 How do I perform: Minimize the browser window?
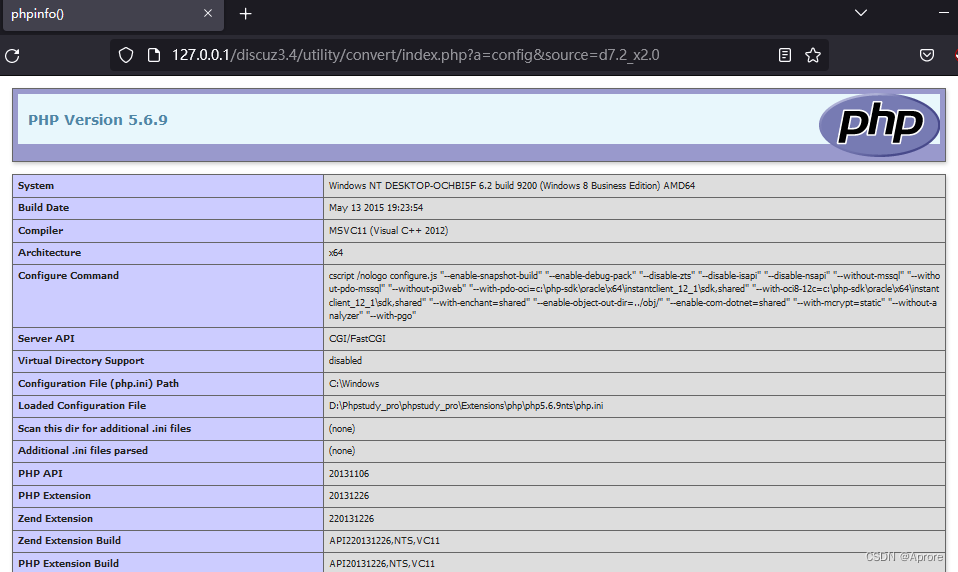[x=944, y=13]
